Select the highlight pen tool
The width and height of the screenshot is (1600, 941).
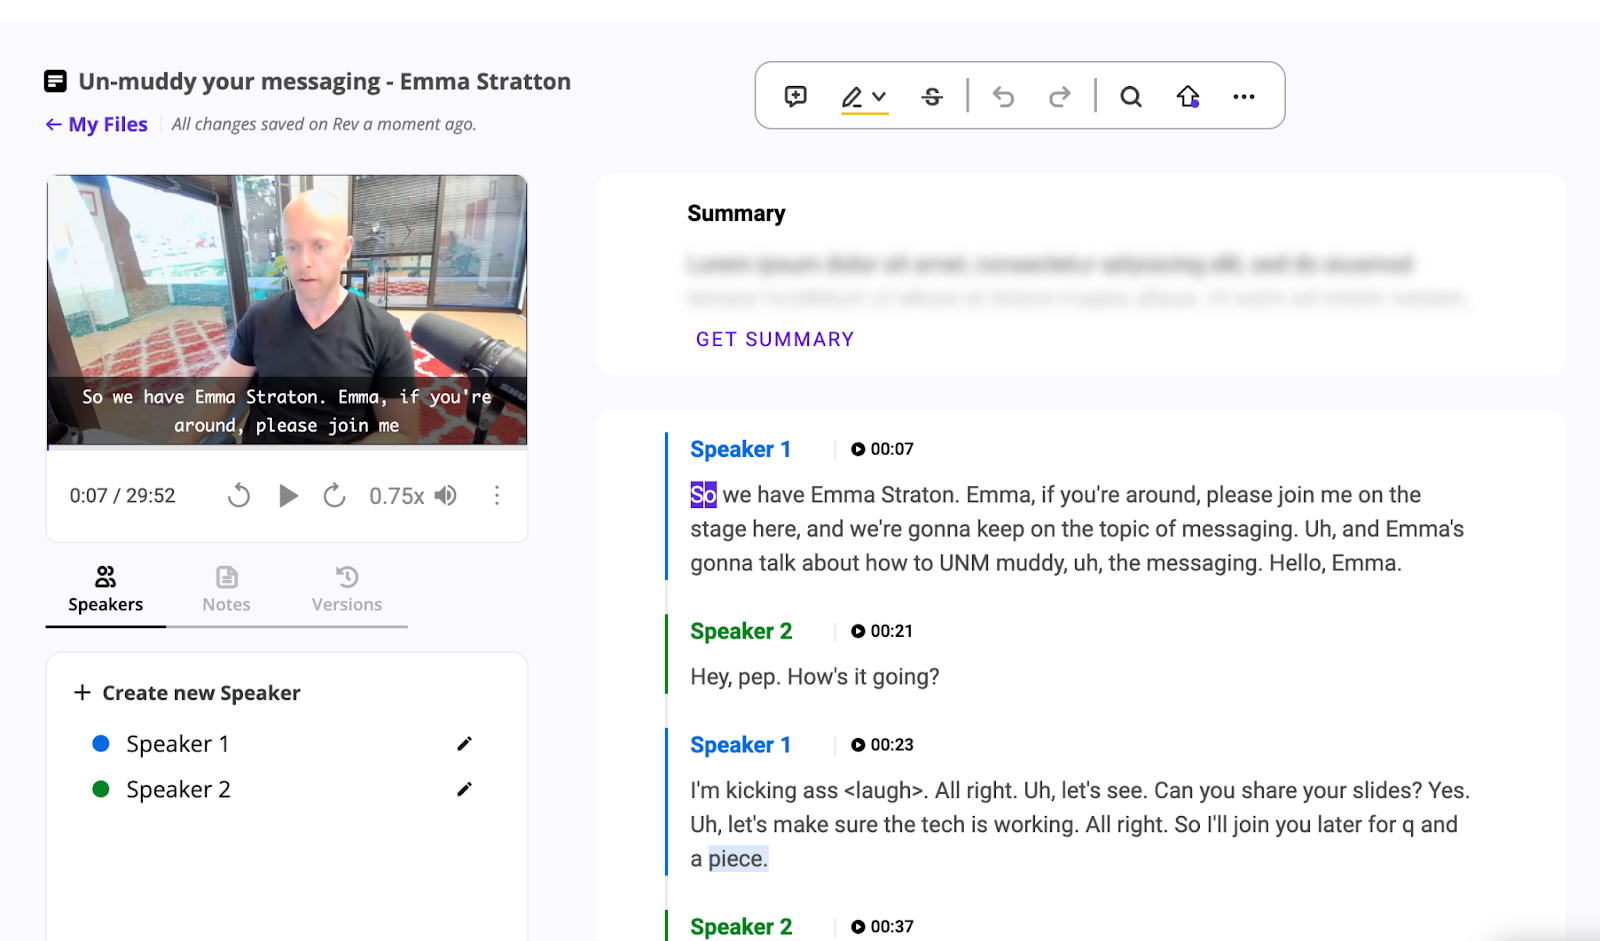click(x=852, y=97)
